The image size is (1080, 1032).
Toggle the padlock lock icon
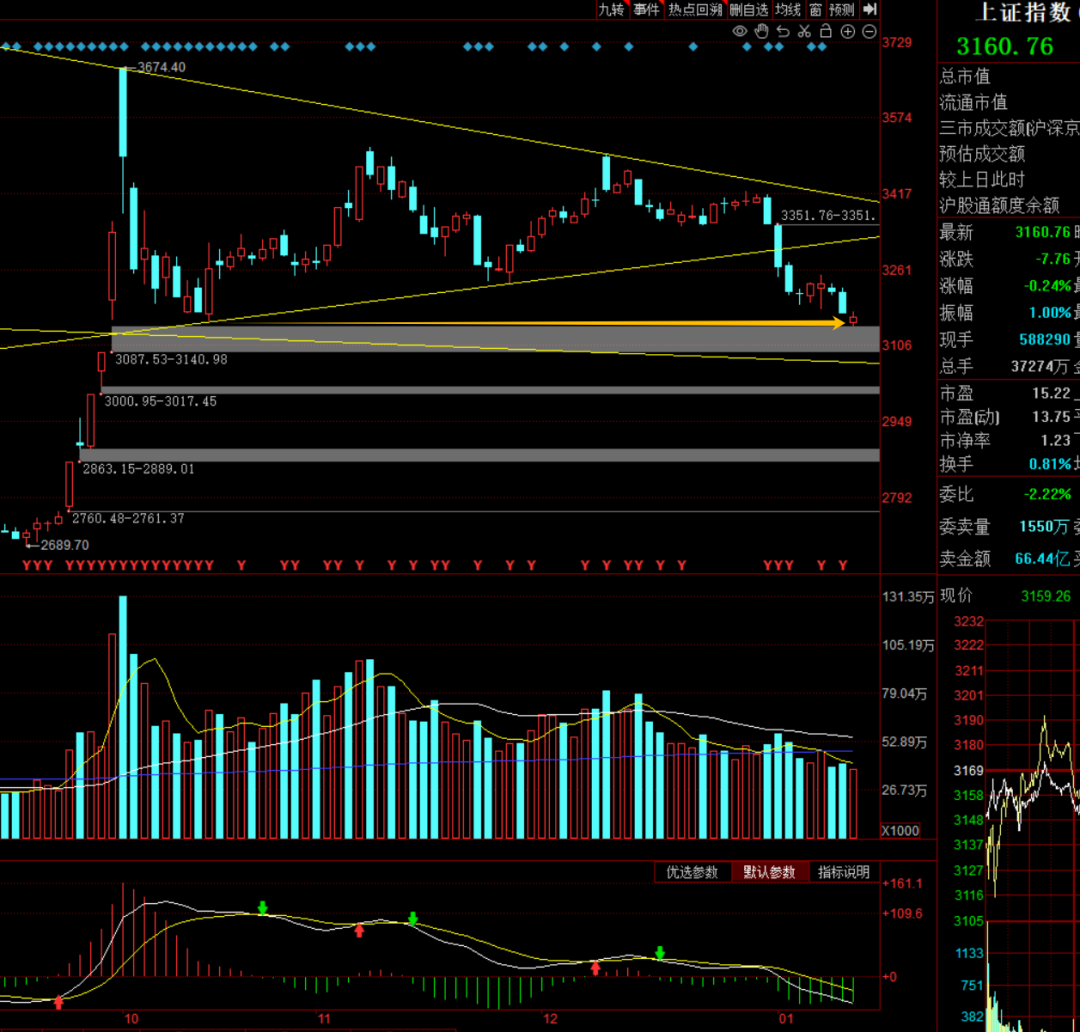click(x=826, y=31)
